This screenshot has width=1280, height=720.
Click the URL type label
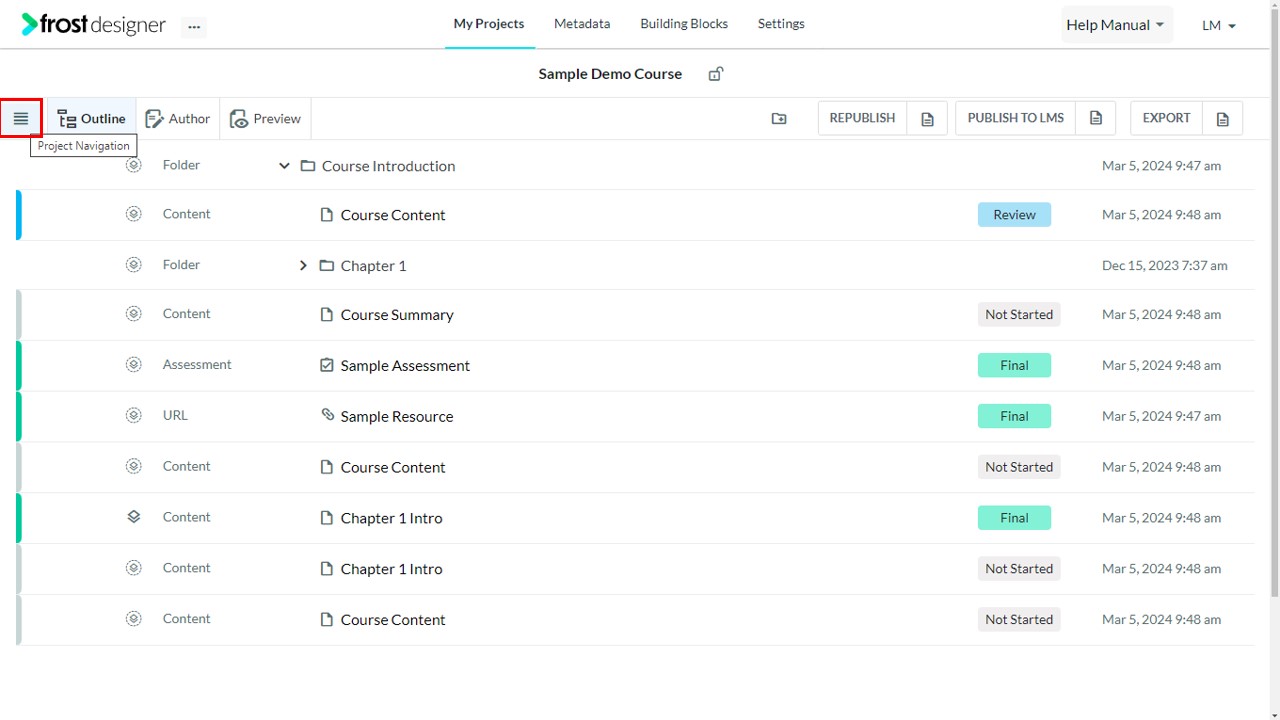tap(175, 415)
